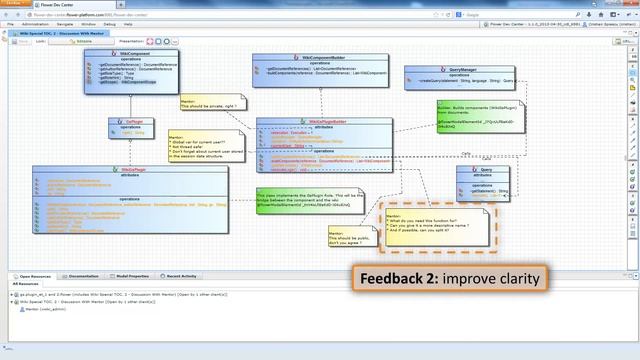640x360 pixels.
Task: Select the Flower Dev Center browser tab
Action: click(x=73, y=5)
